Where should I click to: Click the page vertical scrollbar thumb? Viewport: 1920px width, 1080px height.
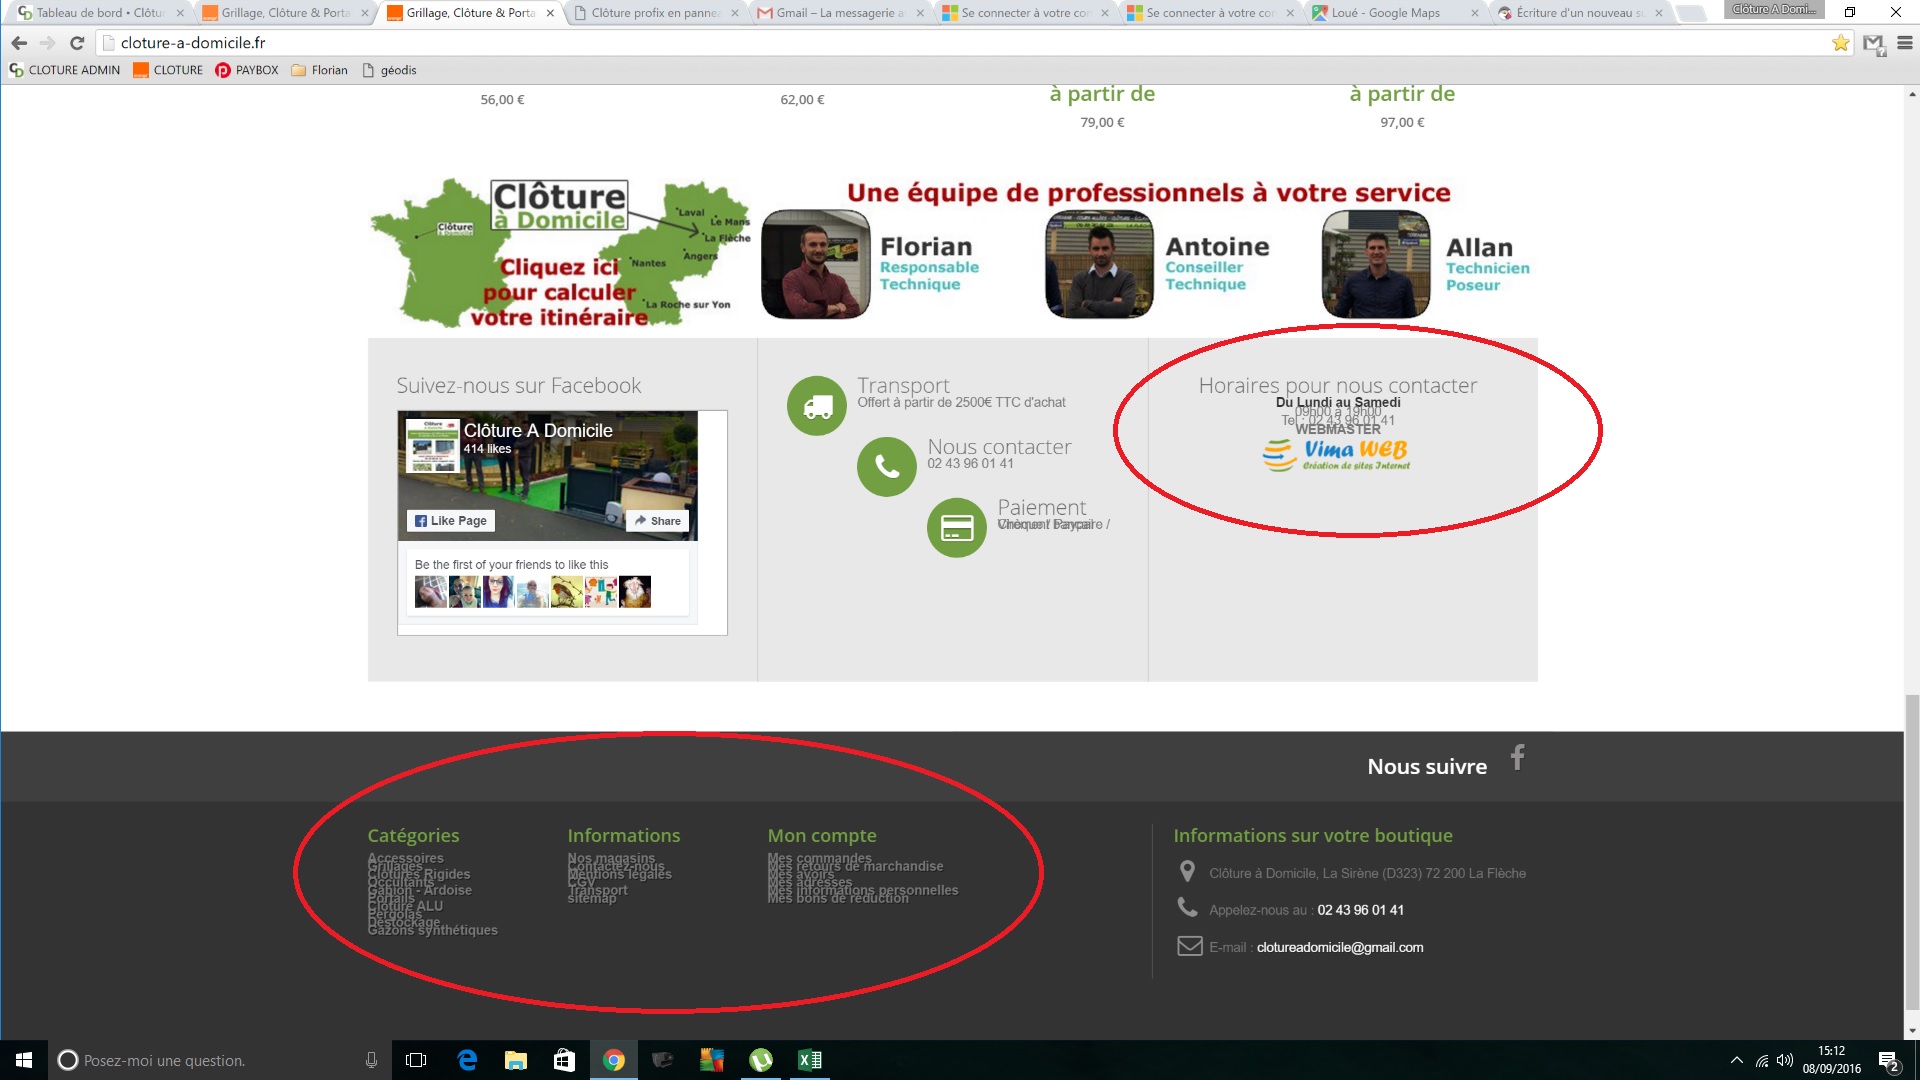pos(1912,850)
